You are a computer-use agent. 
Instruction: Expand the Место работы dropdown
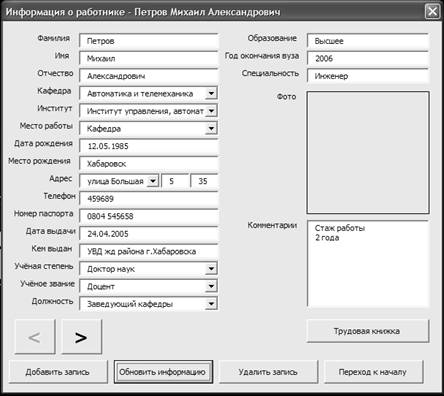[211, 128]
